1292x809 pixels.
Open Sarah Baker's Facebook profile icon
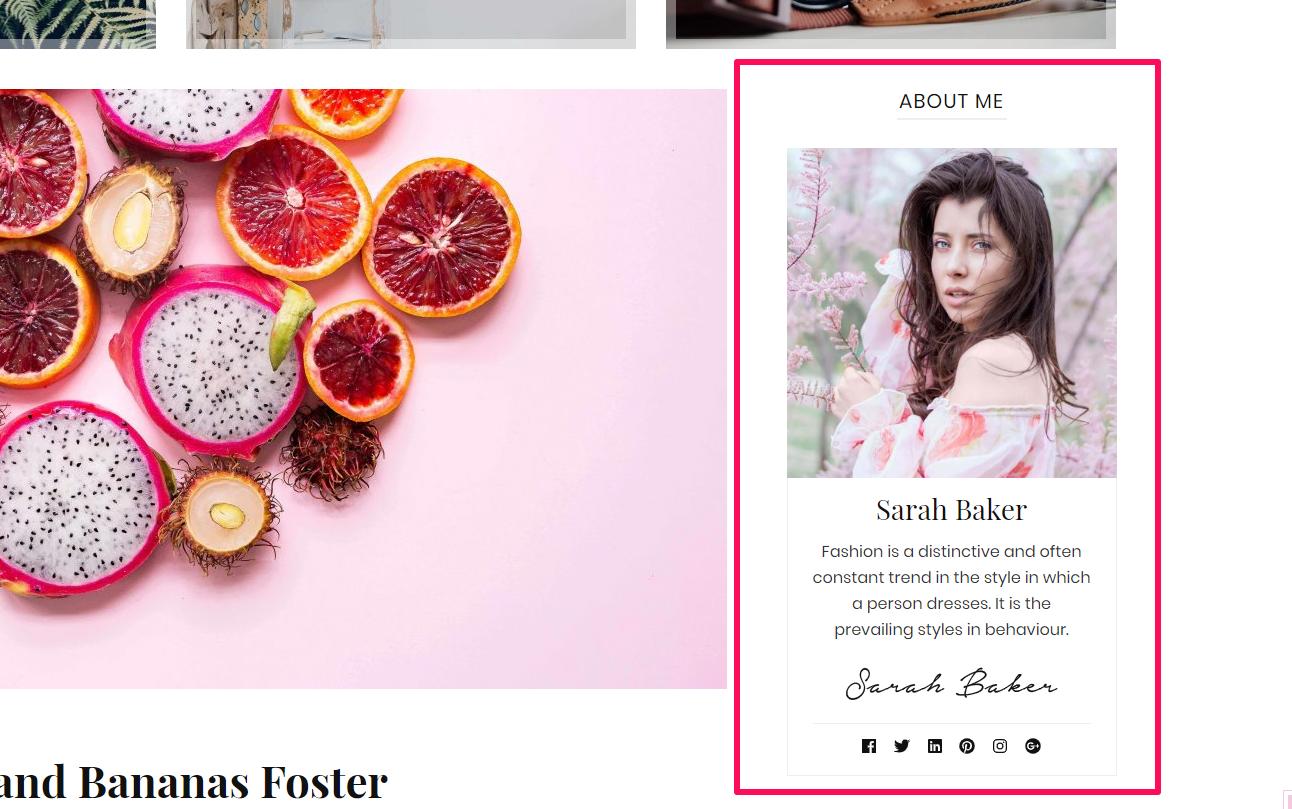[869, 746]
